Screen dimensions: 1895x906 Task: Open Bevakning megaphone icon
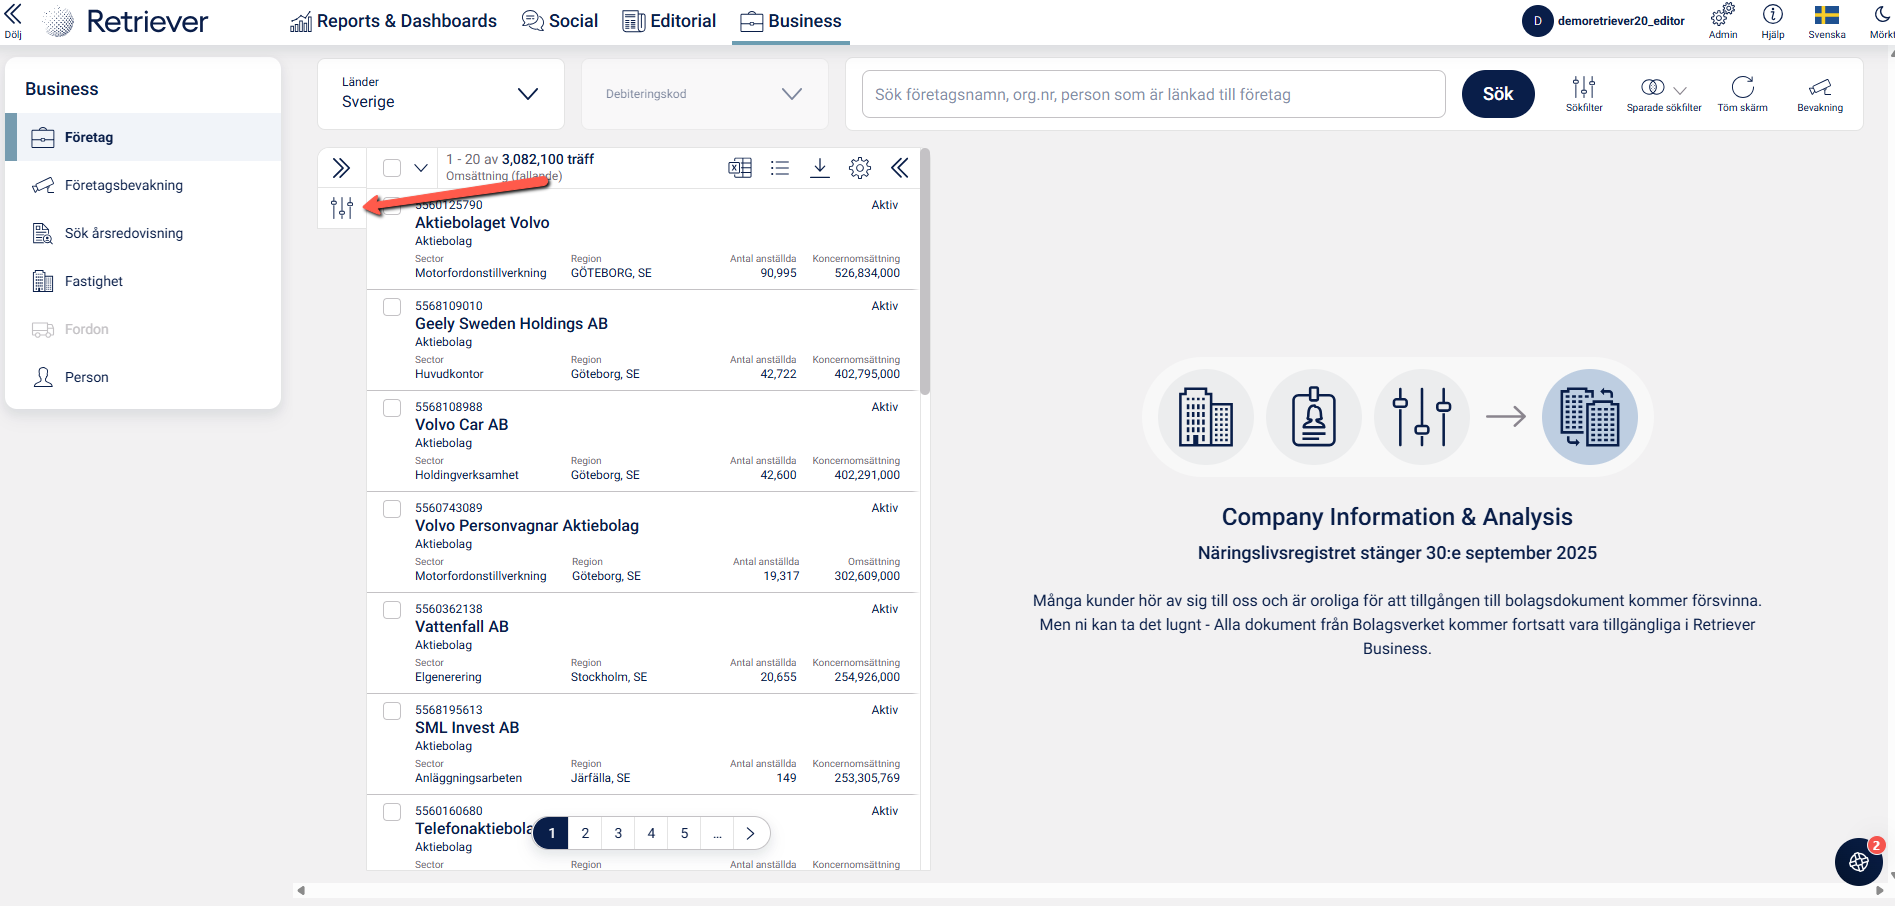1820,94
